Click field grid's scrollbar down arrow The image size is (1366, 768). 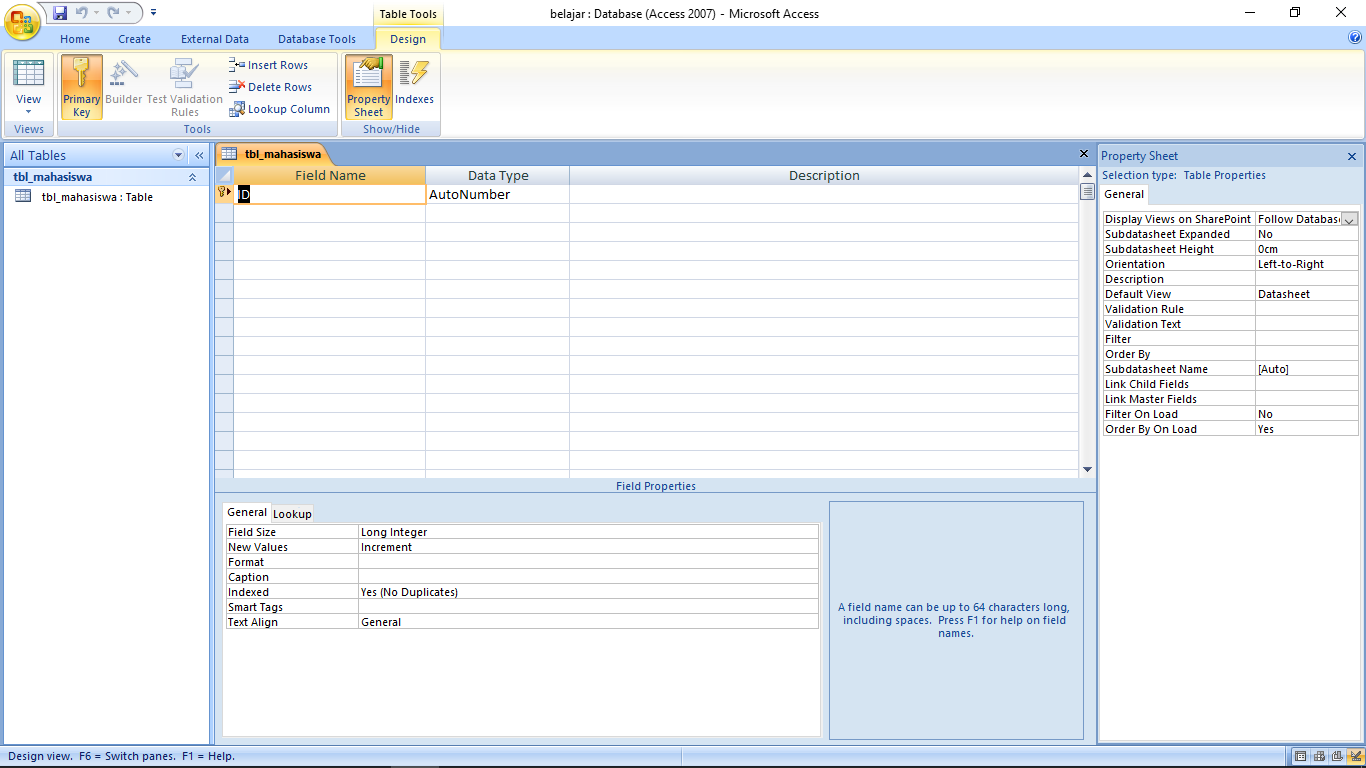pos(1087,469)
